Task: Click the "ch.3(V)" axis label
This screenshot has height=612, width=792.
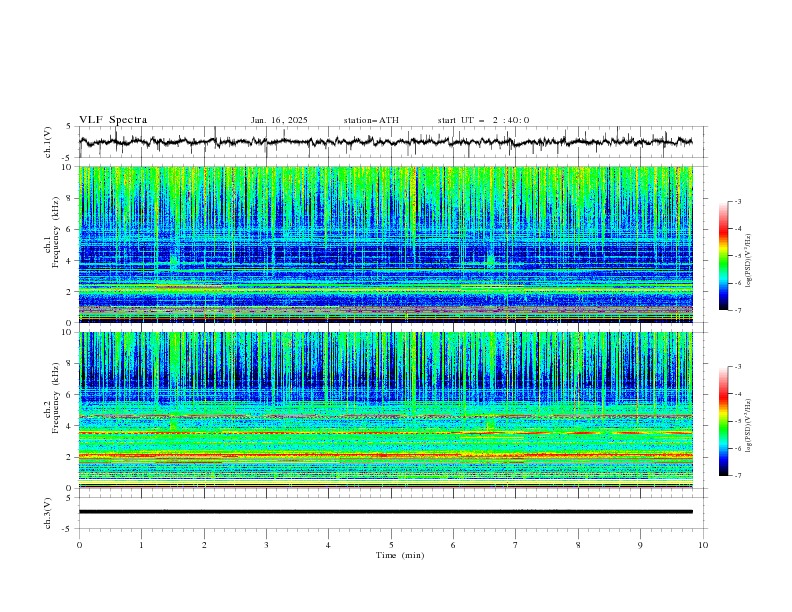Action: tap(48, 513)
